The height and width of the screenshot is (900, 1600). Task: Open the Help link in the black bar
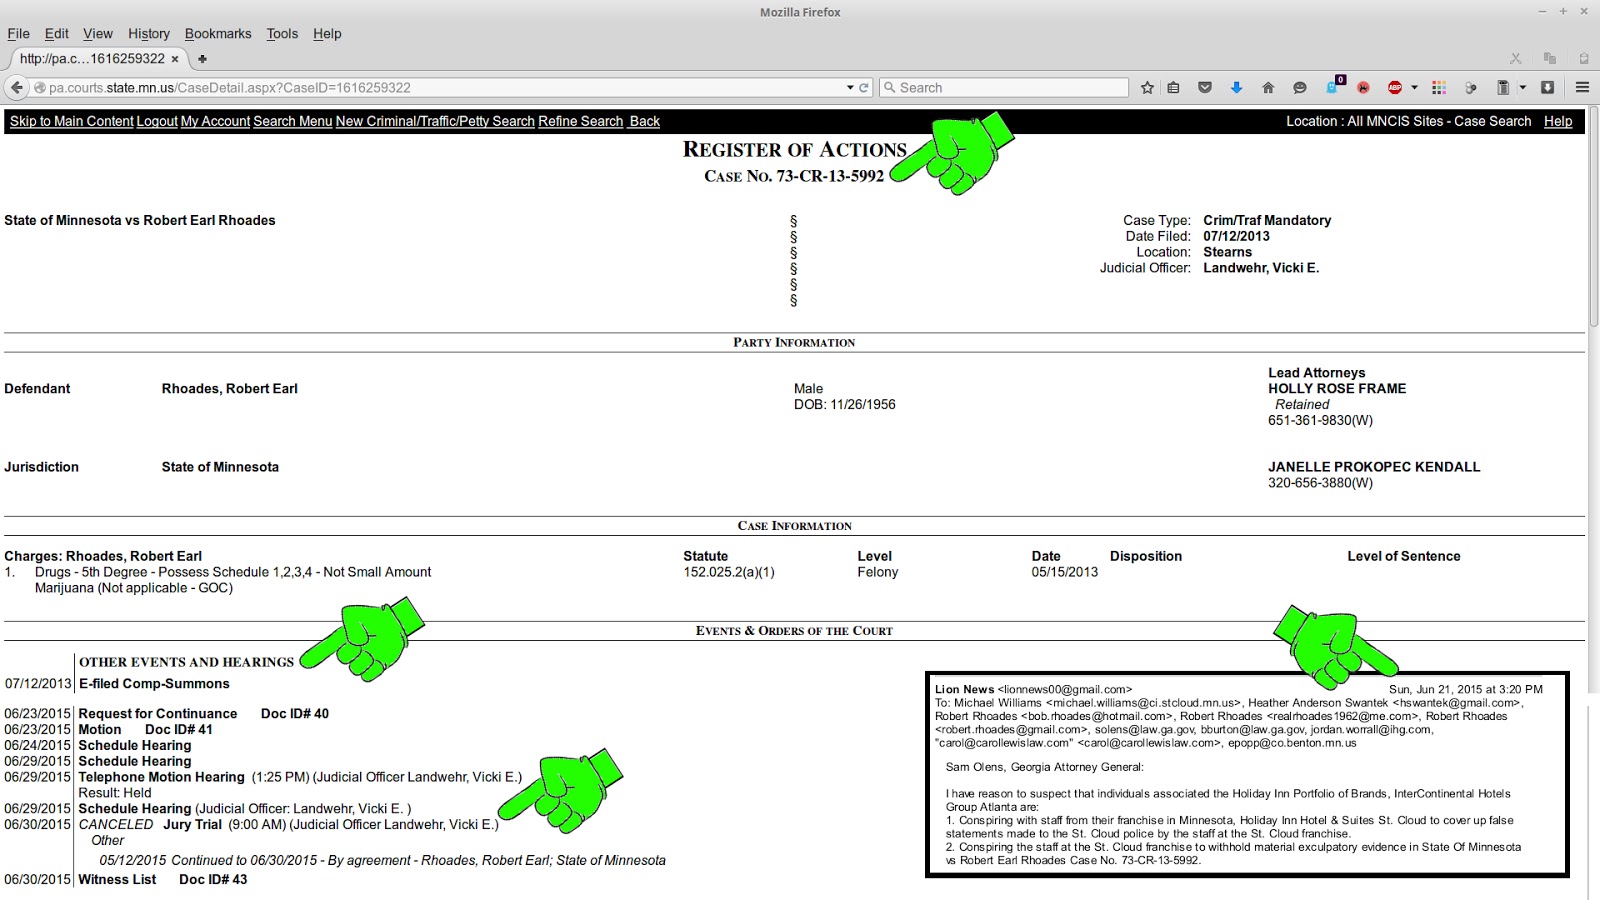(x=1558, y=121)
